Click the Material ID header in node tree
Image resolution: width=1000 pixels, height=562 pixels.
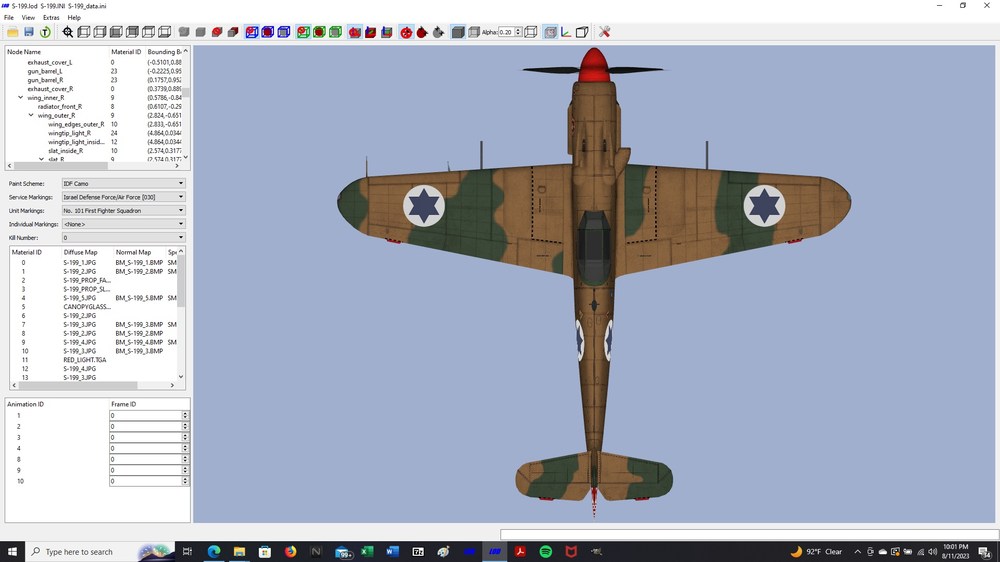126,52
